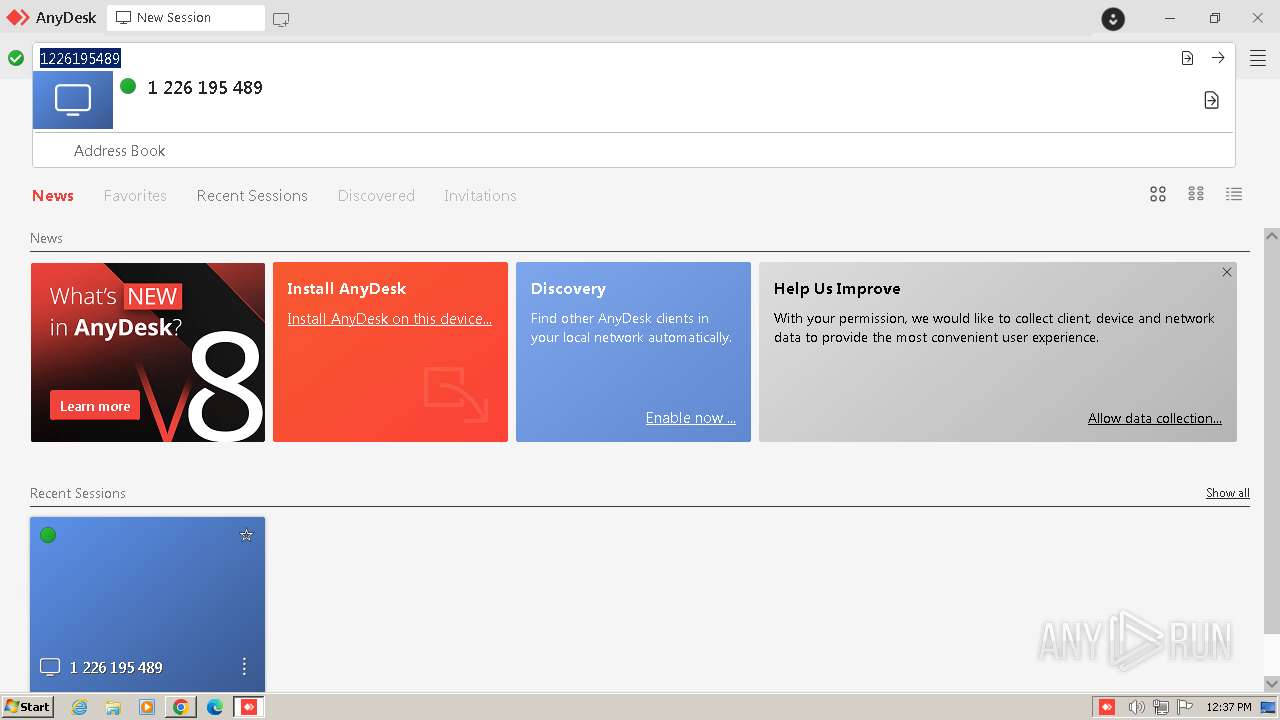Click the What's NEW in AnyDesk card
Image resolution: width=1280 pixels, height=720 pixels.
point(148,352)
